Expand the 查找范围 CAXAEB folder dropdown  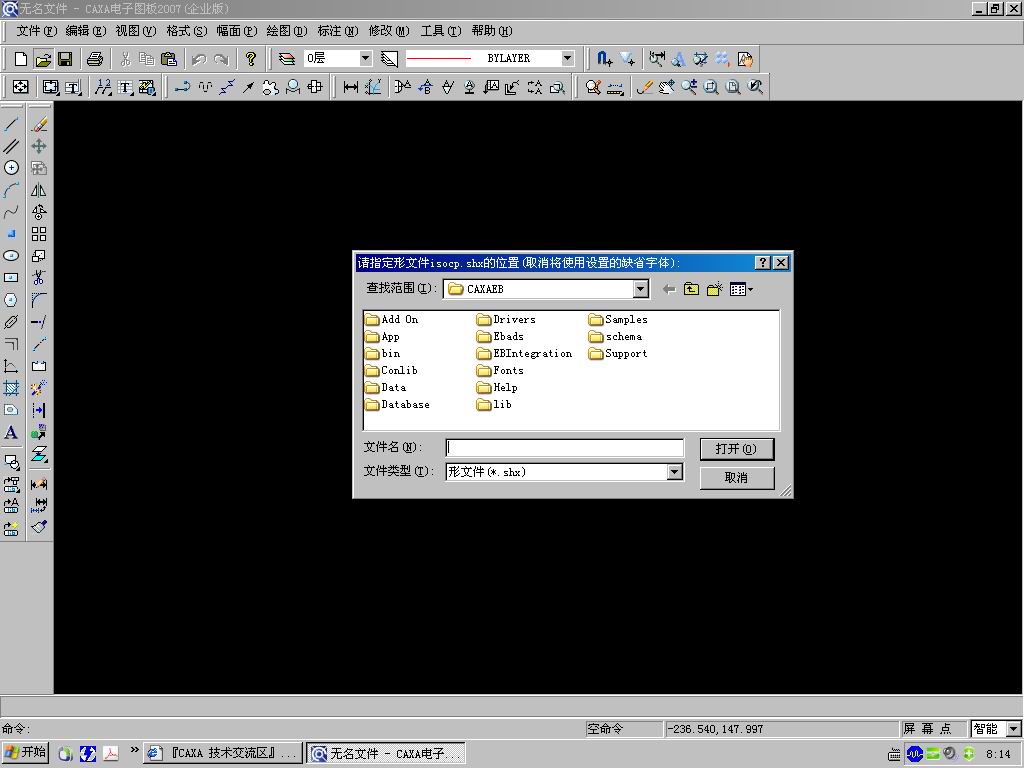point(641,289)
